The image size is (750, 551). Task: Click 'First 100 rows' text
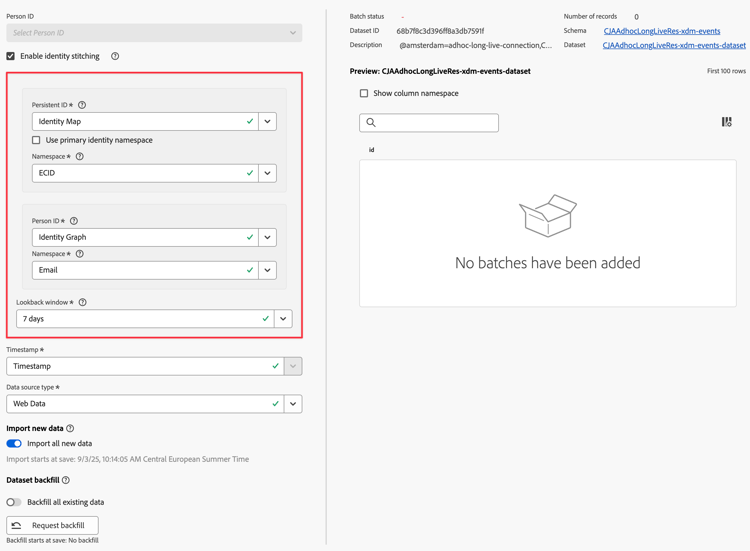pos(726,71)
